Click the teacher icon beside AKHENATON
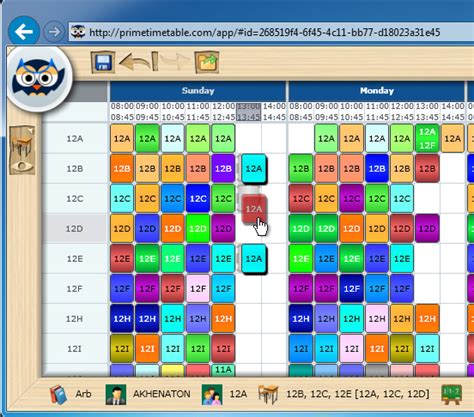The image size is (474, 417). 116,394
